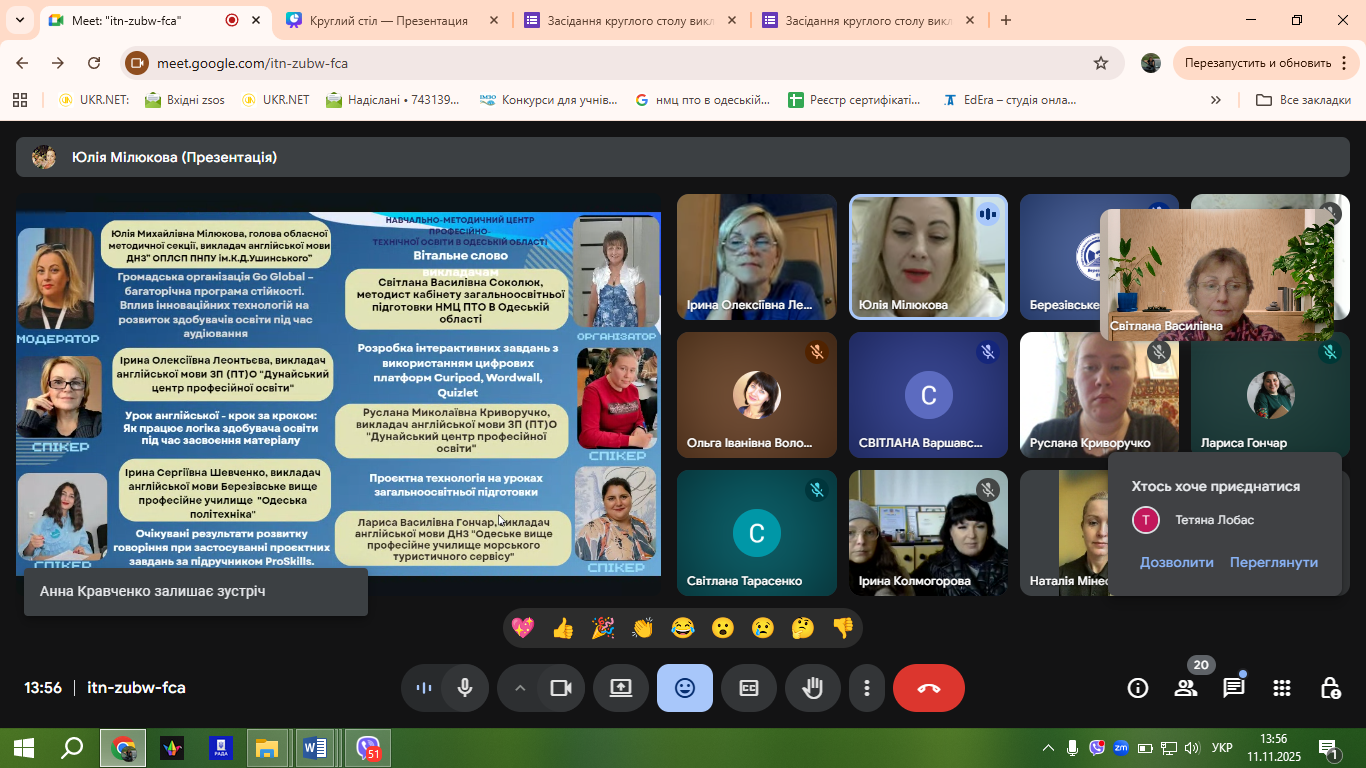
Task: Open chat with everyone panel
Action: (x=1234, y=688)
